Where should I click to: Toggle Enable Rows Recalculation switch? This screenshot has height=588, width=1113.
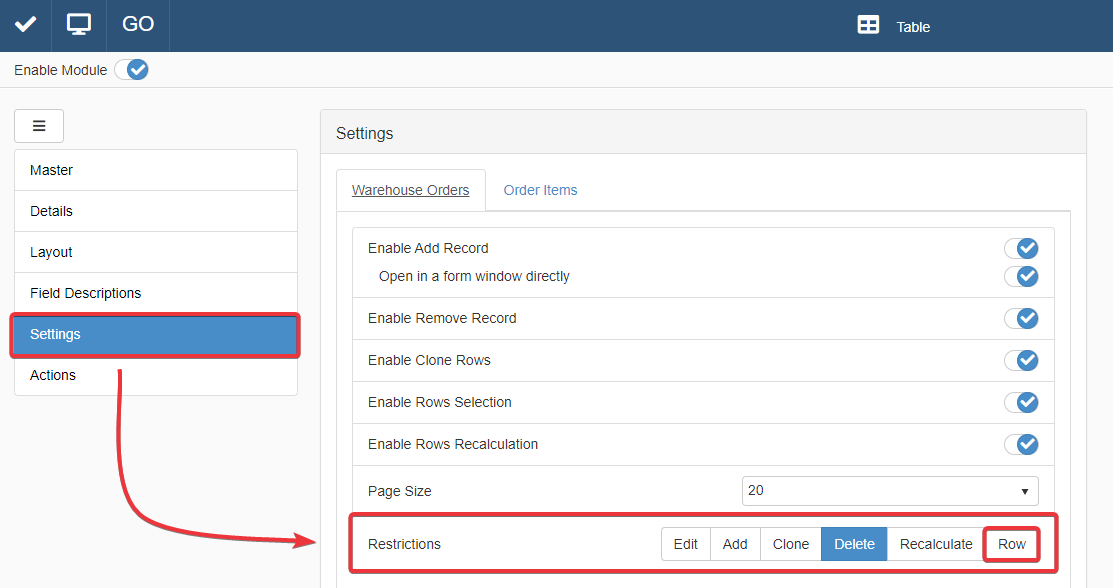coord(1021,444)
